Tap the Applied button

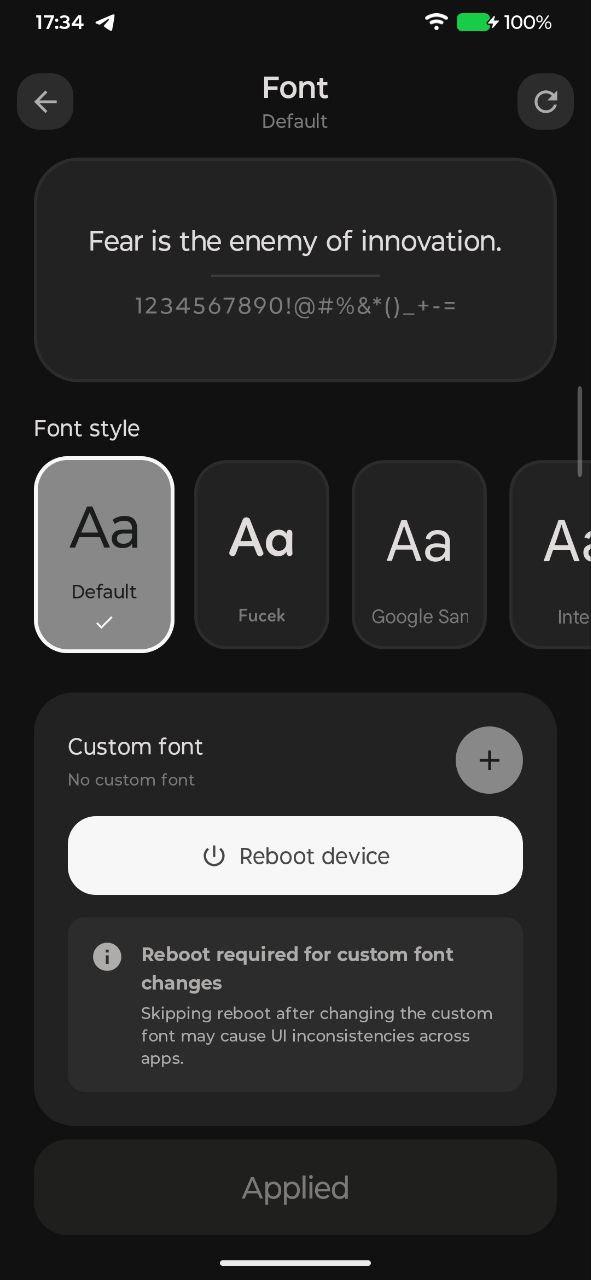click(295, 1187)
